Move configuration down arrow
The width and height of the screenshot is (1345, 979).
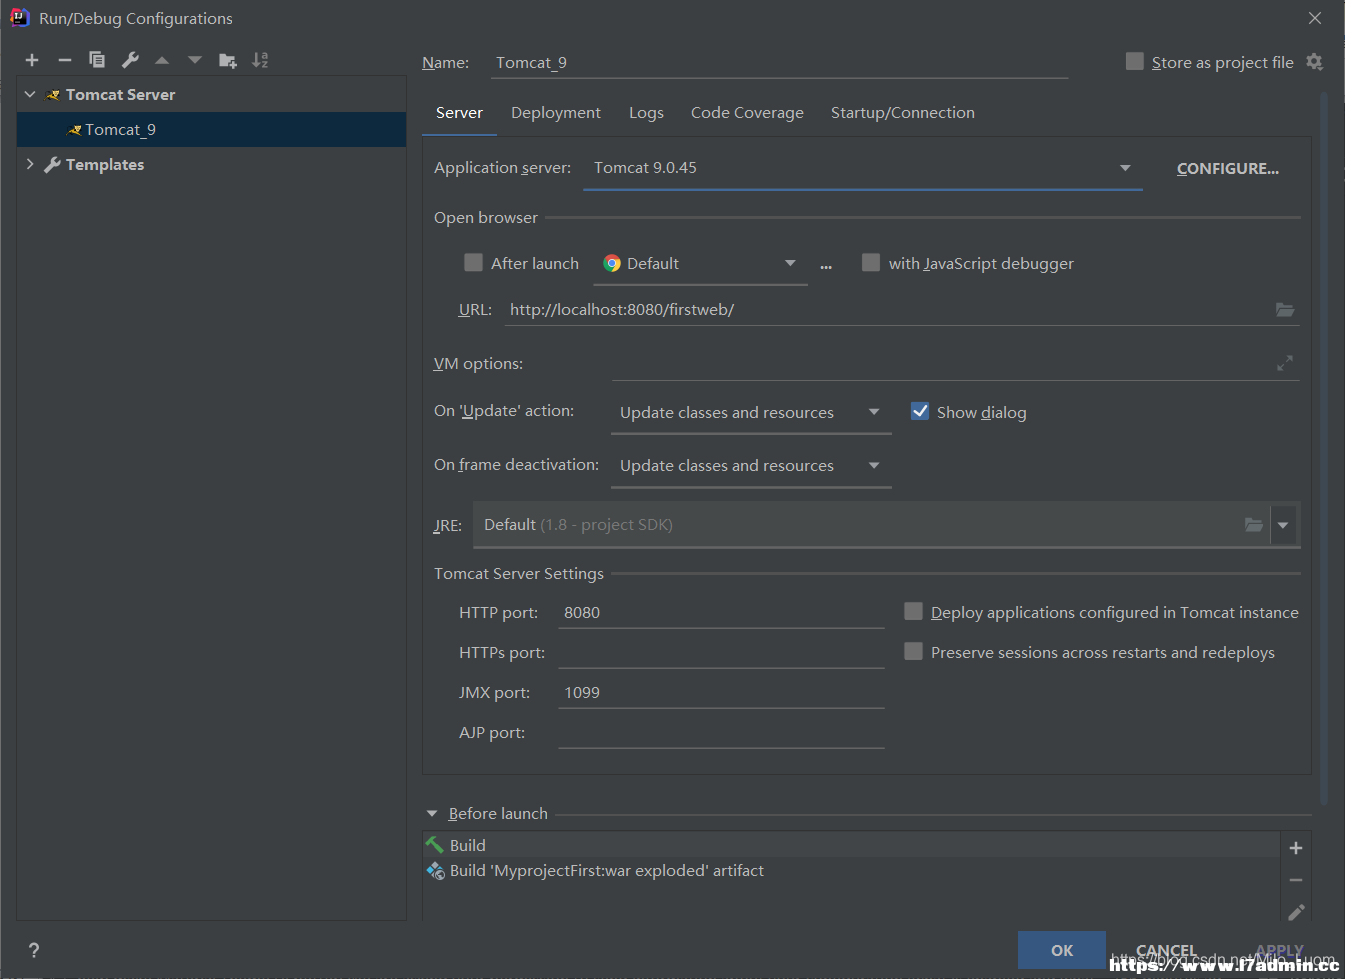(195, 60)
